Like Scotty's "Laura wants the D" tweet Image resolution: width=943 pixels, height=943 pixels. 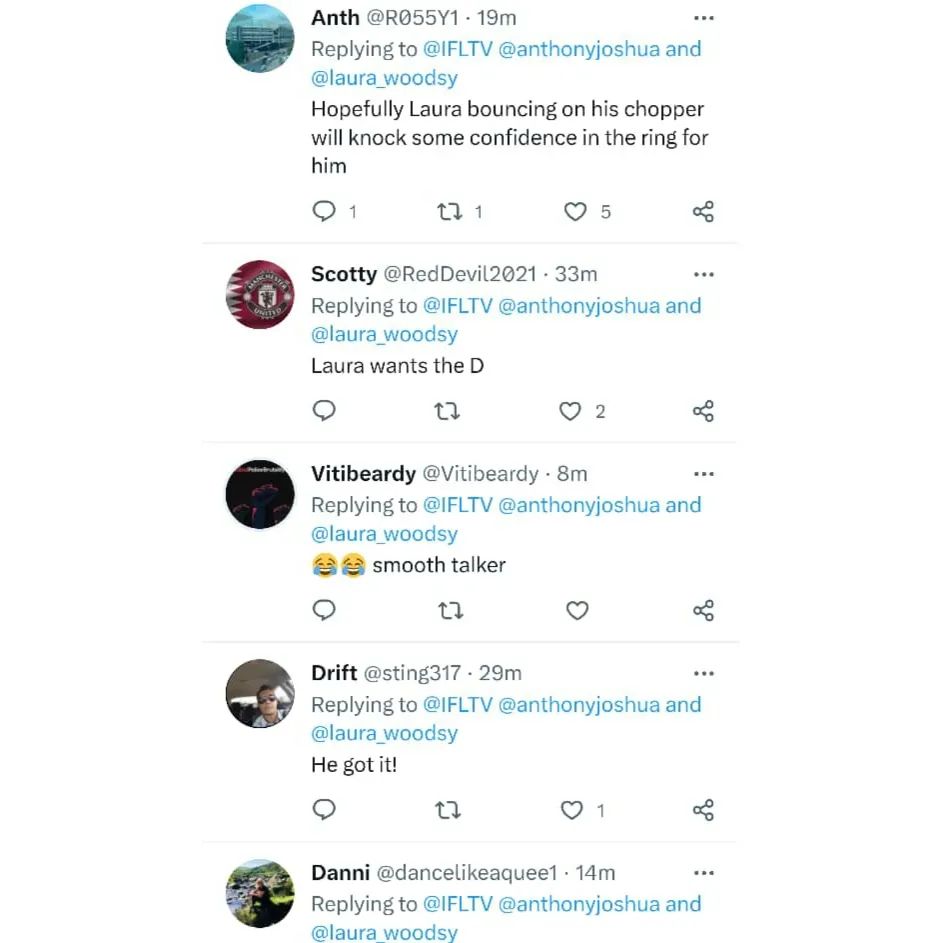570,411
